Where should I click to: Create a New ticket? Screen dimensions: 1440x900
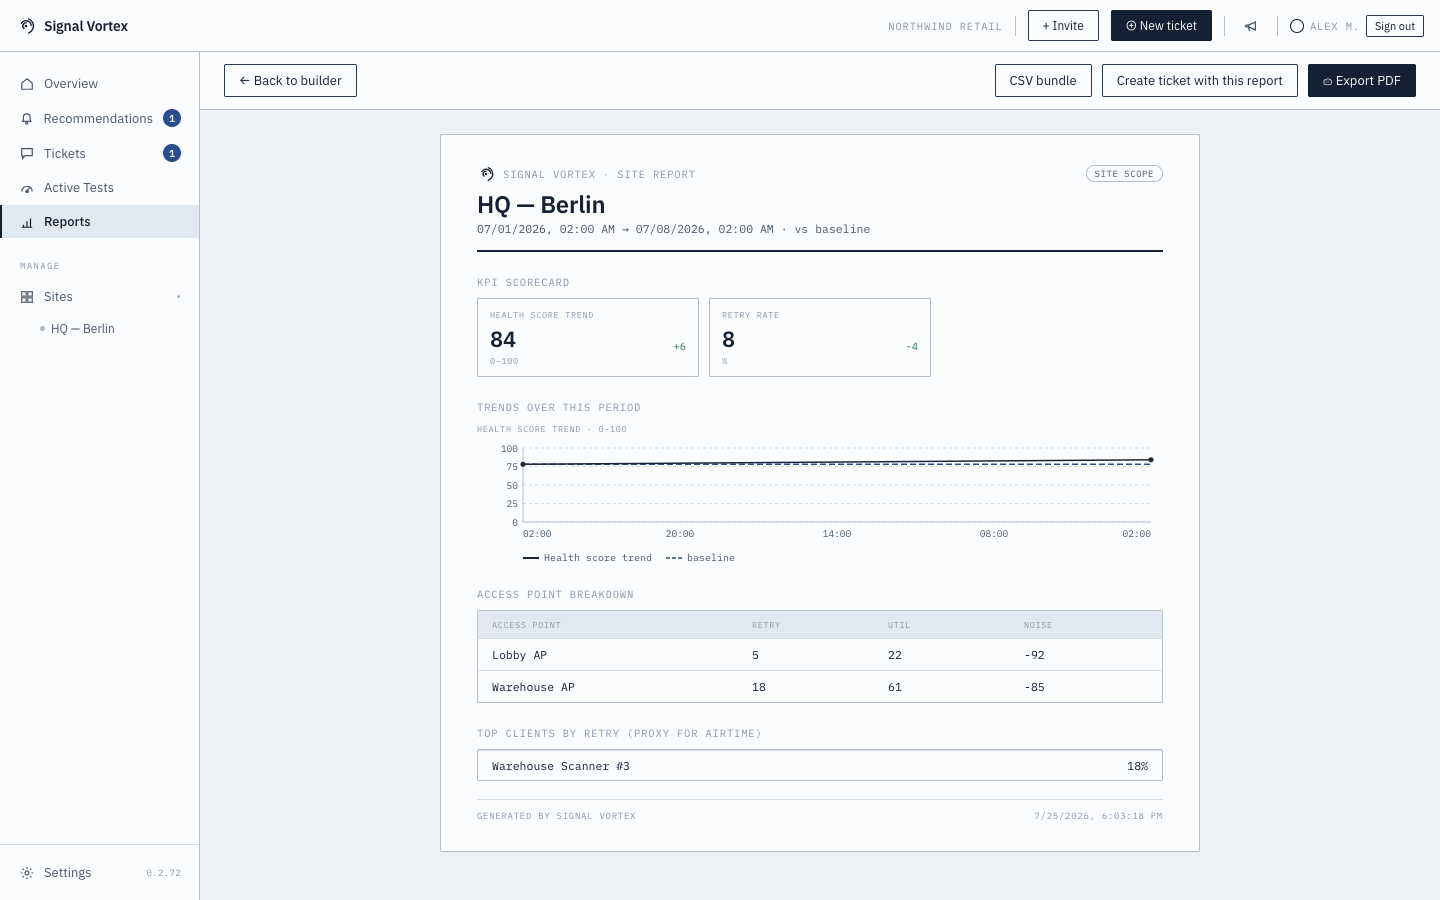click(x=1161, y=26)
